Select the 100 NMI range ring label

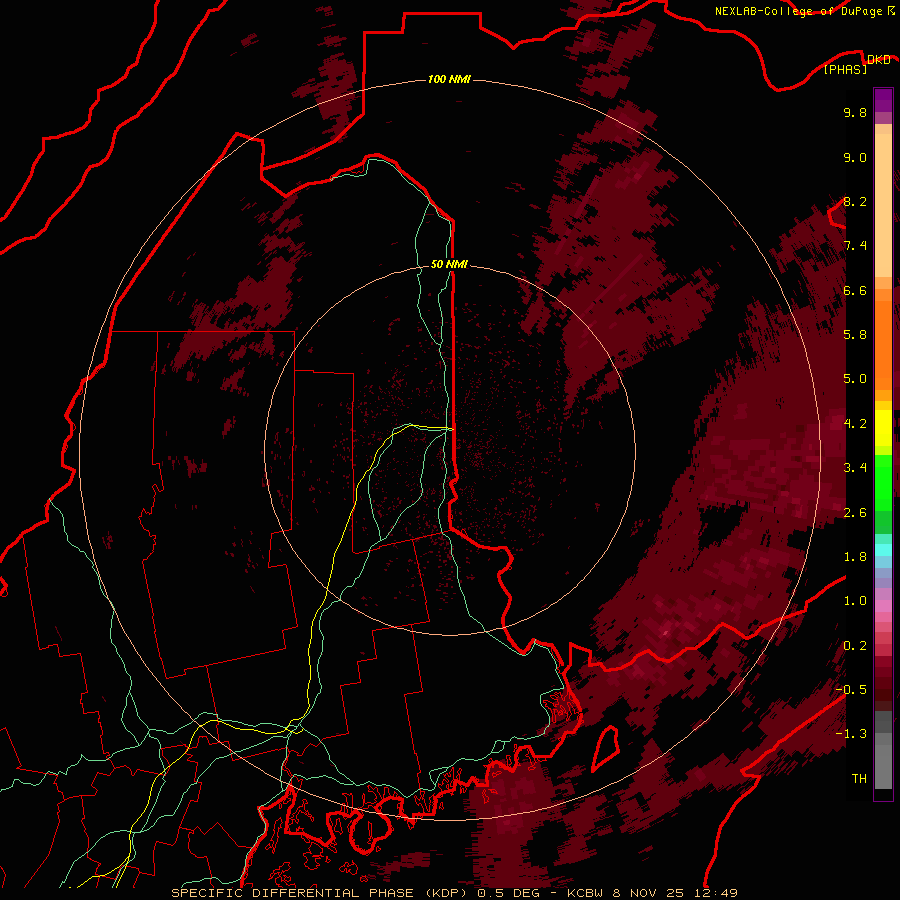pos(449,79)
